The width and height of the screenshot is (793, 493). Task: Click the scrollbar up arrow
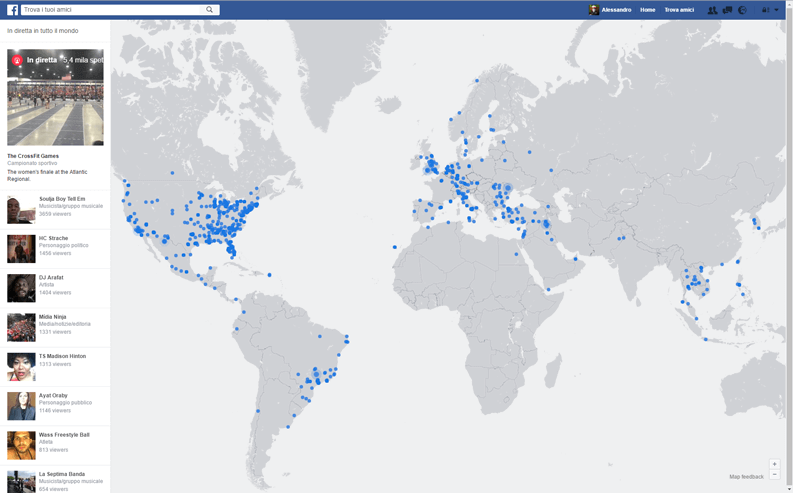pyautogui.click(x=788, y=3)
